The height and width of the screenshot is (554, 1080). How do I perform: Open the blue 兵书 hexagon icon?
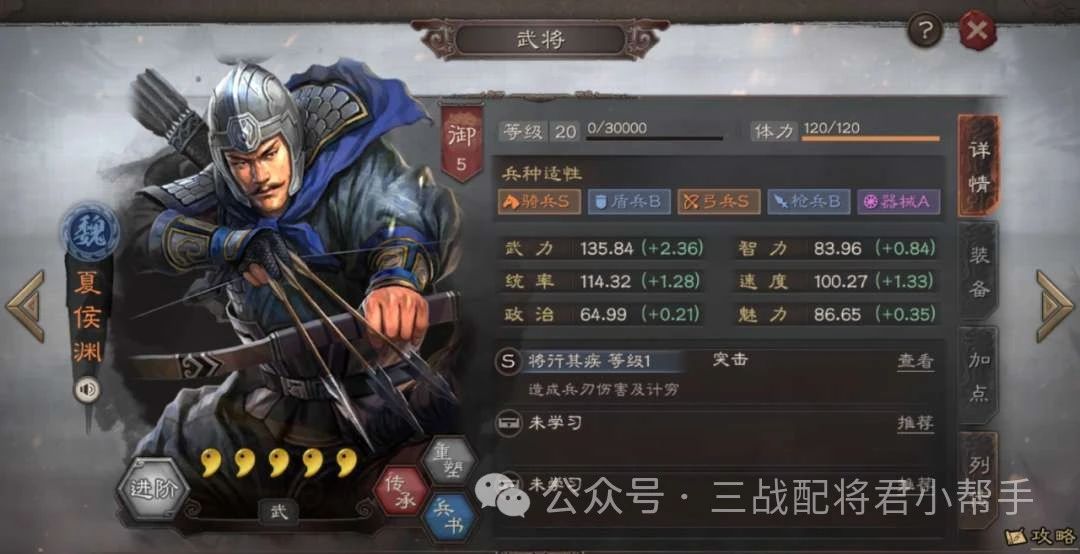coord(448,518)
